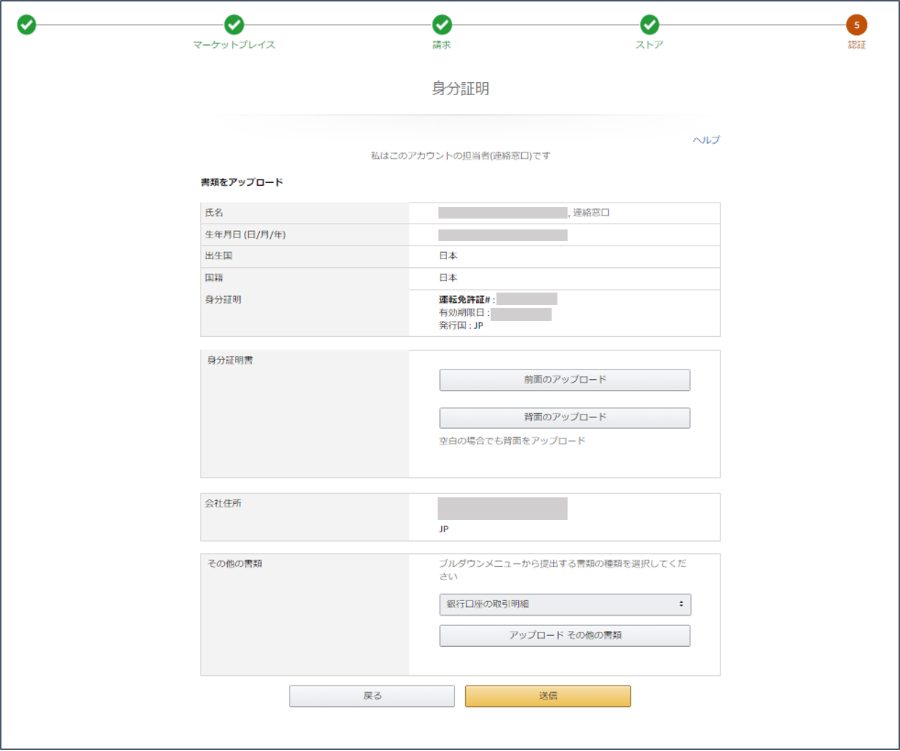Click the step 5 認証 circle icon
This screenshot has height=751, width=900.
(856, 25)
